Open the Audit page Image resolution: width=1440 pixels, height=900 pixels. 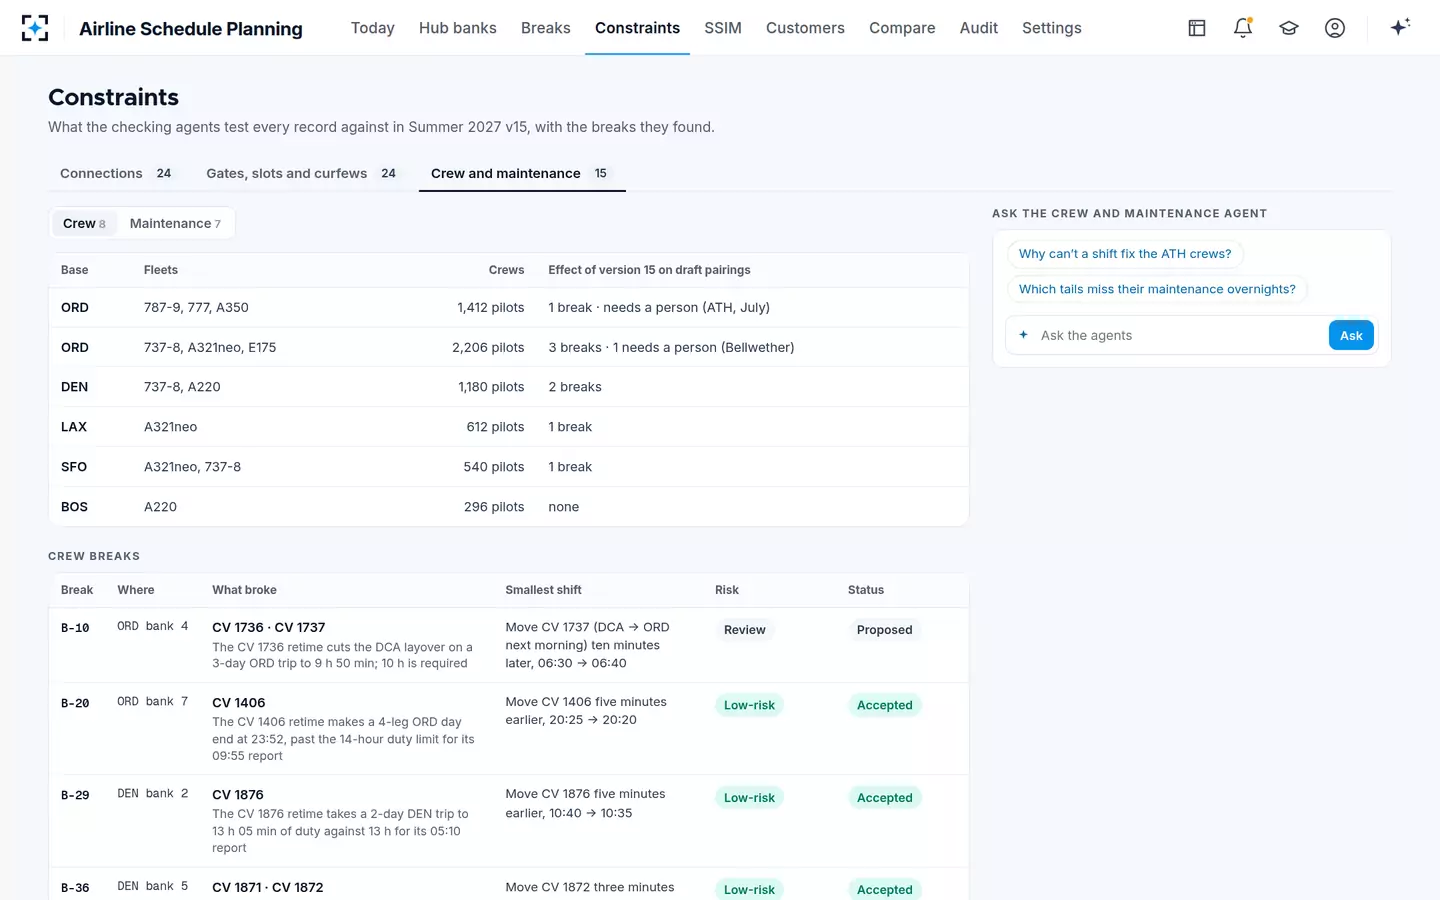click(979, 28)
